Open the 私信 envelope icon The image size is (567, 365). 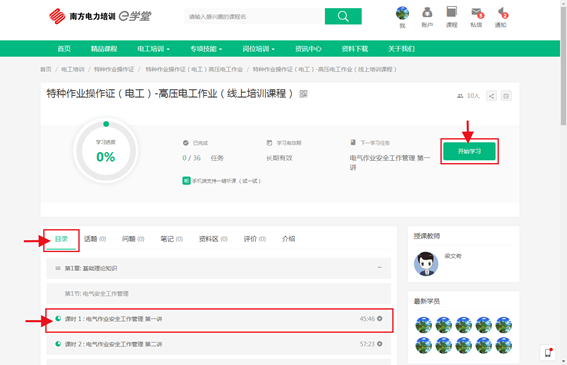(x=477, y=13)
